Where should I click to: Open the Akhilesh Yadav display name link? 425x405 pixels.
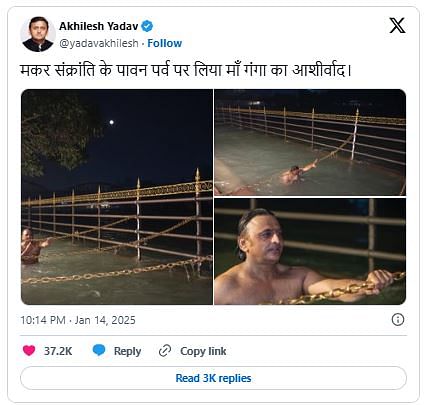tap(99, 26)
